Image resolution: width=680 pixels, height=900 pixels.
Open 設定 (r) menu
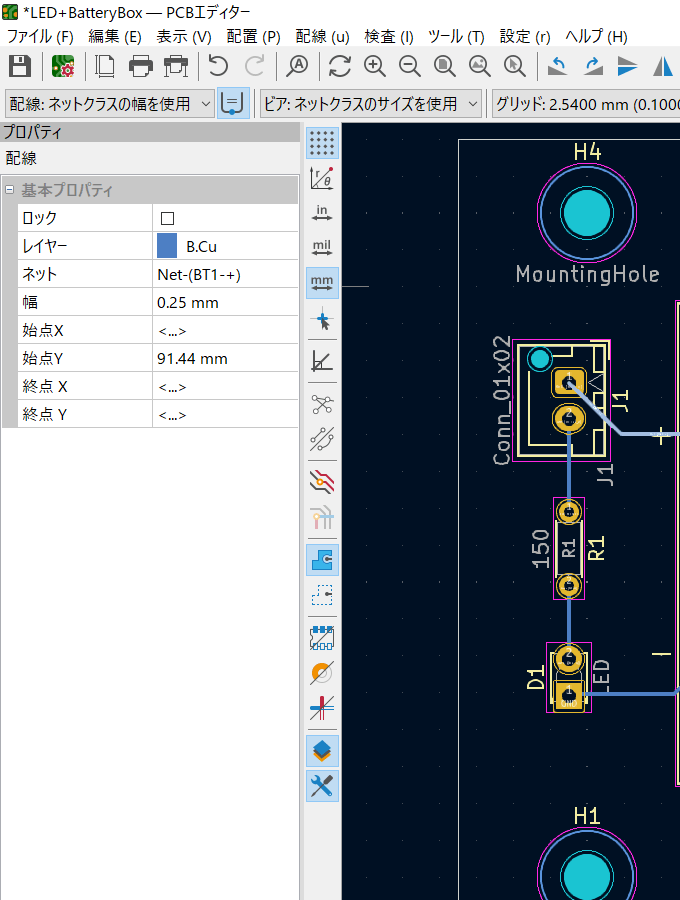pos(525,37)
